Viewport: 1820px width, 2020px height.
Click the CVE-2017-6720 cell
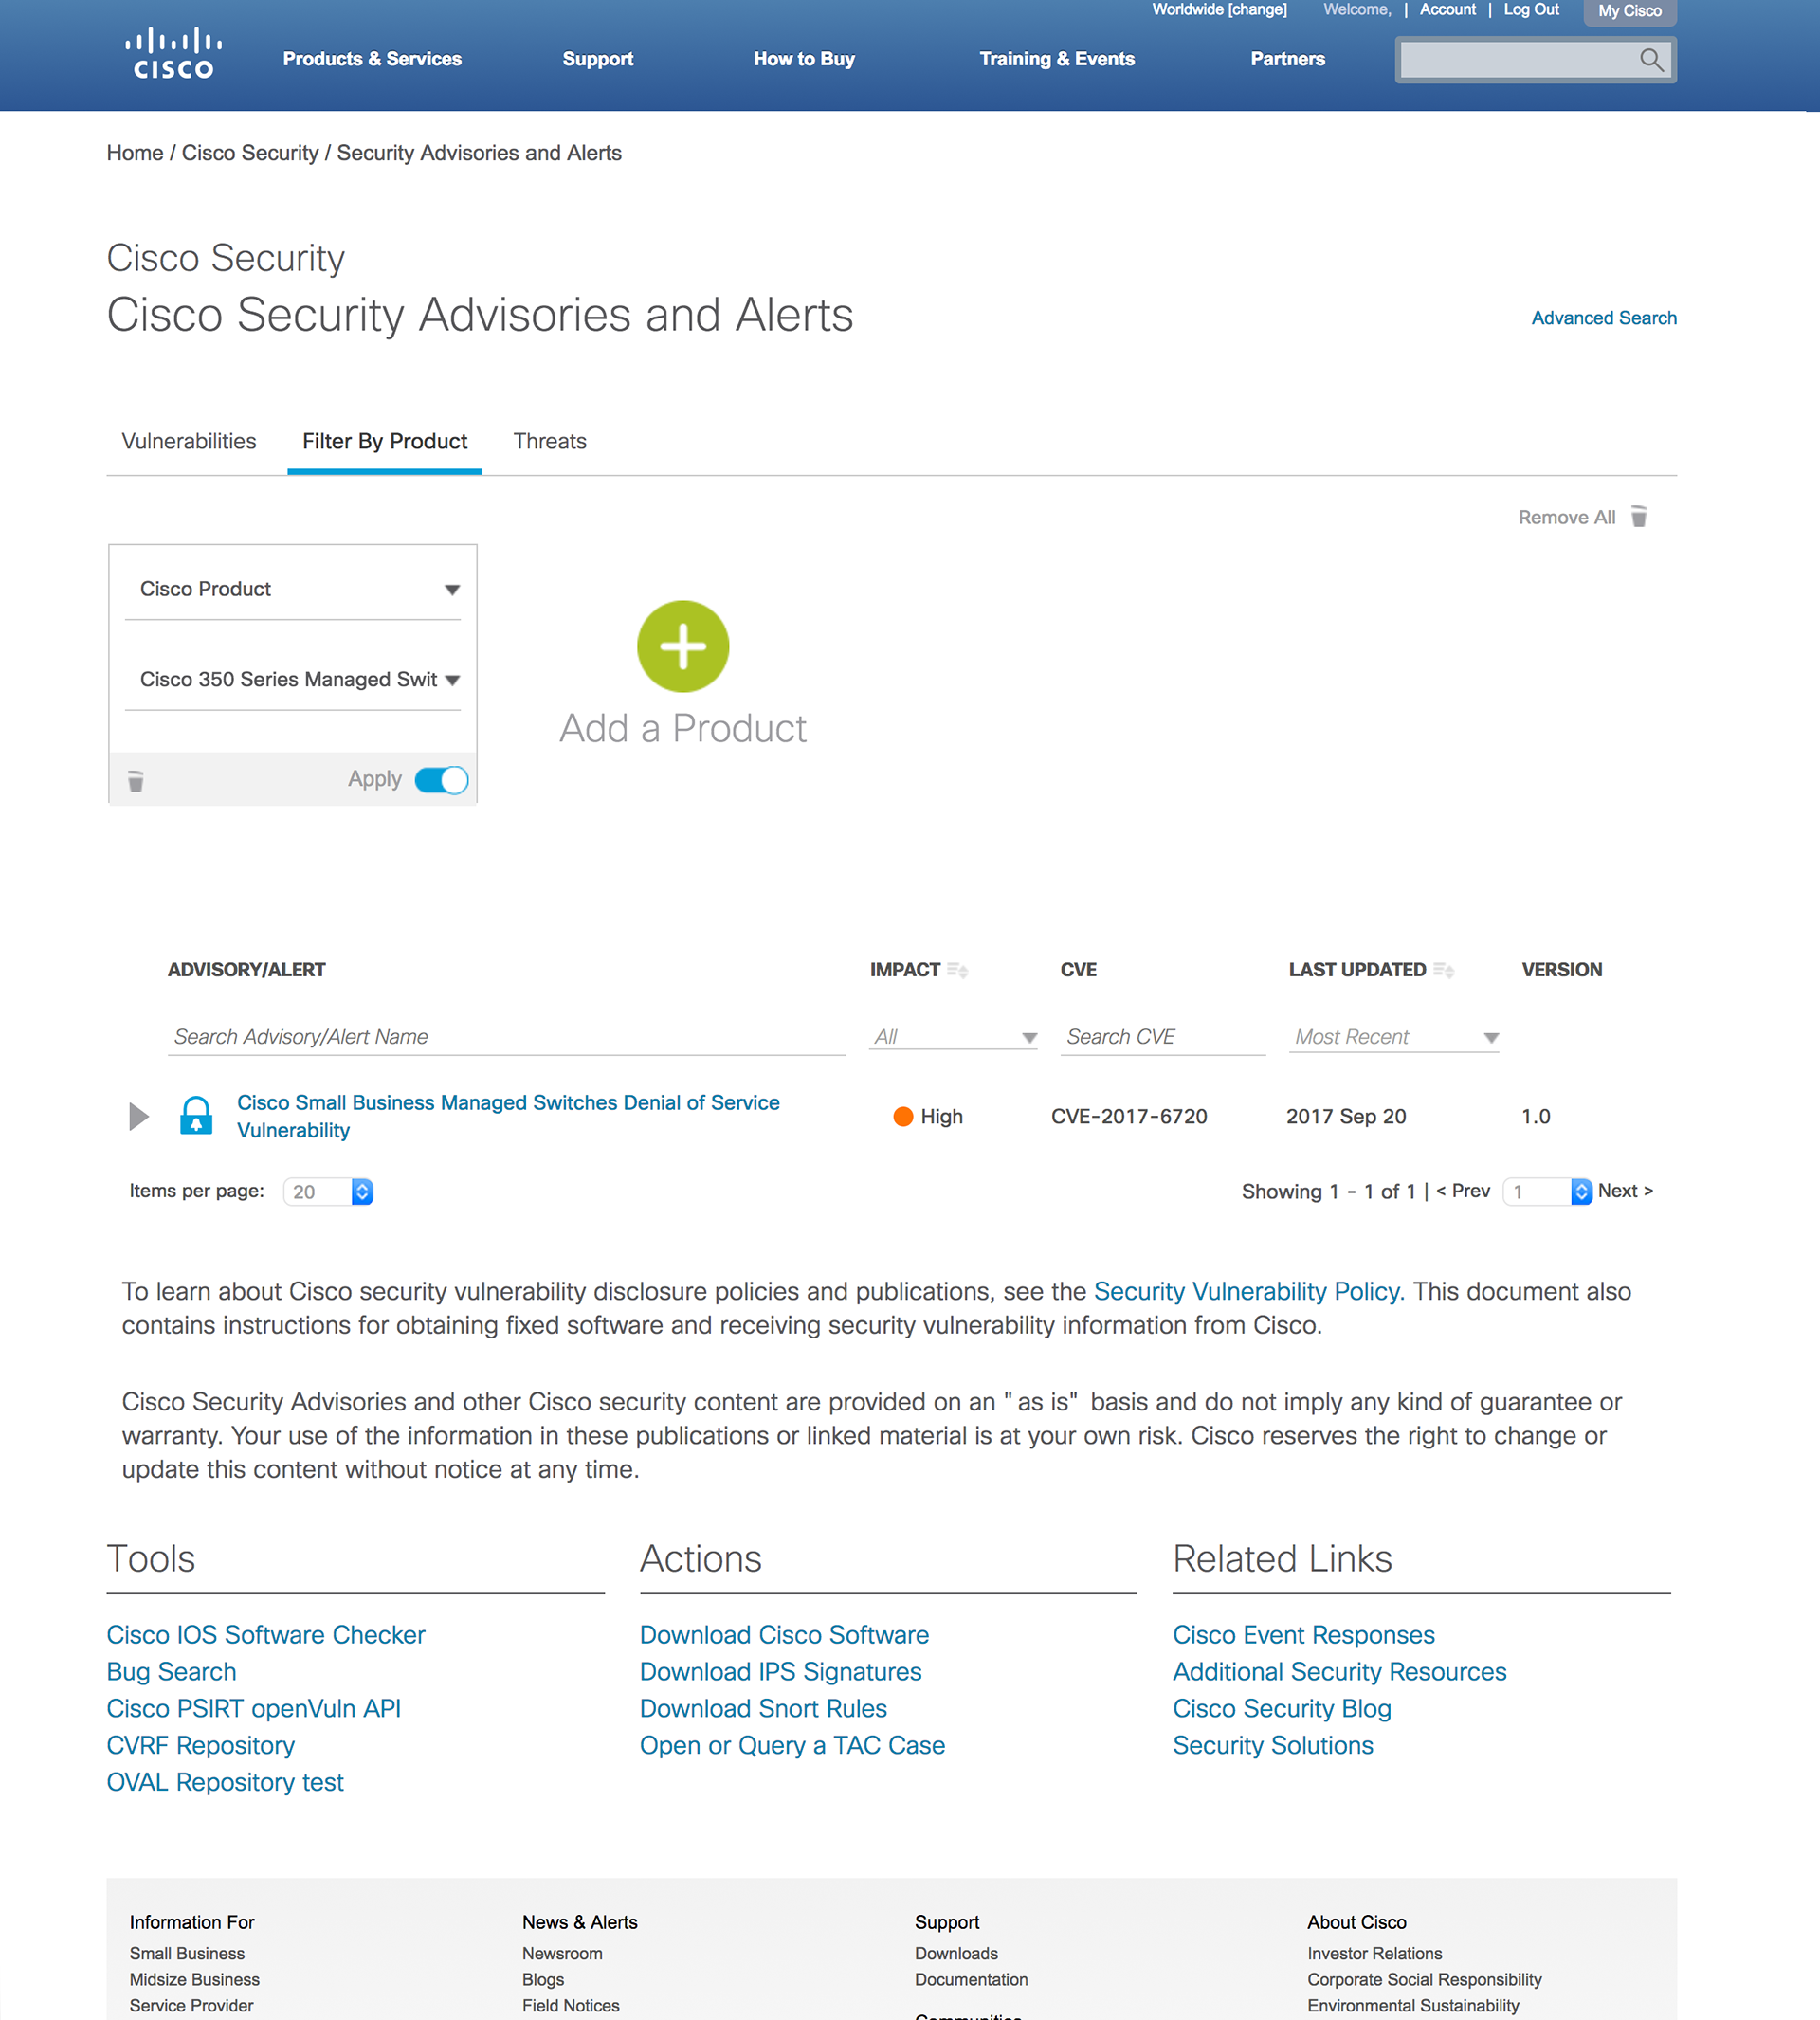pos(1129,1116)
